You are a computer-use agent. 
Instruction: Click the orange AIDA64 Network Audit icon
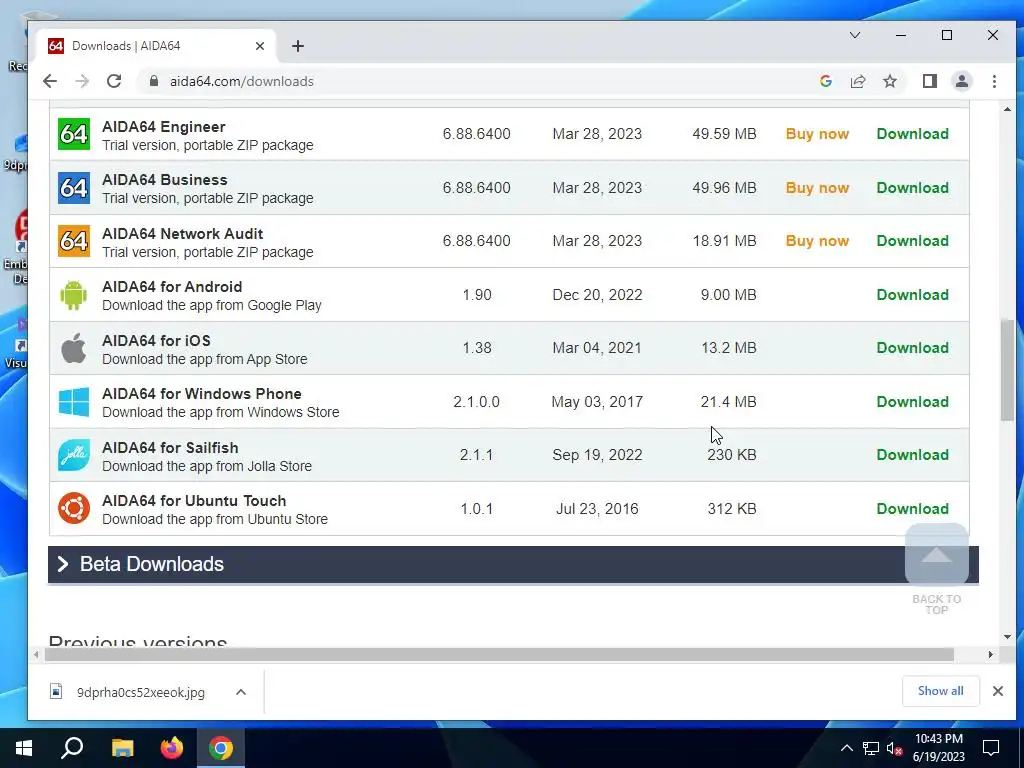(x=74, y=241)
